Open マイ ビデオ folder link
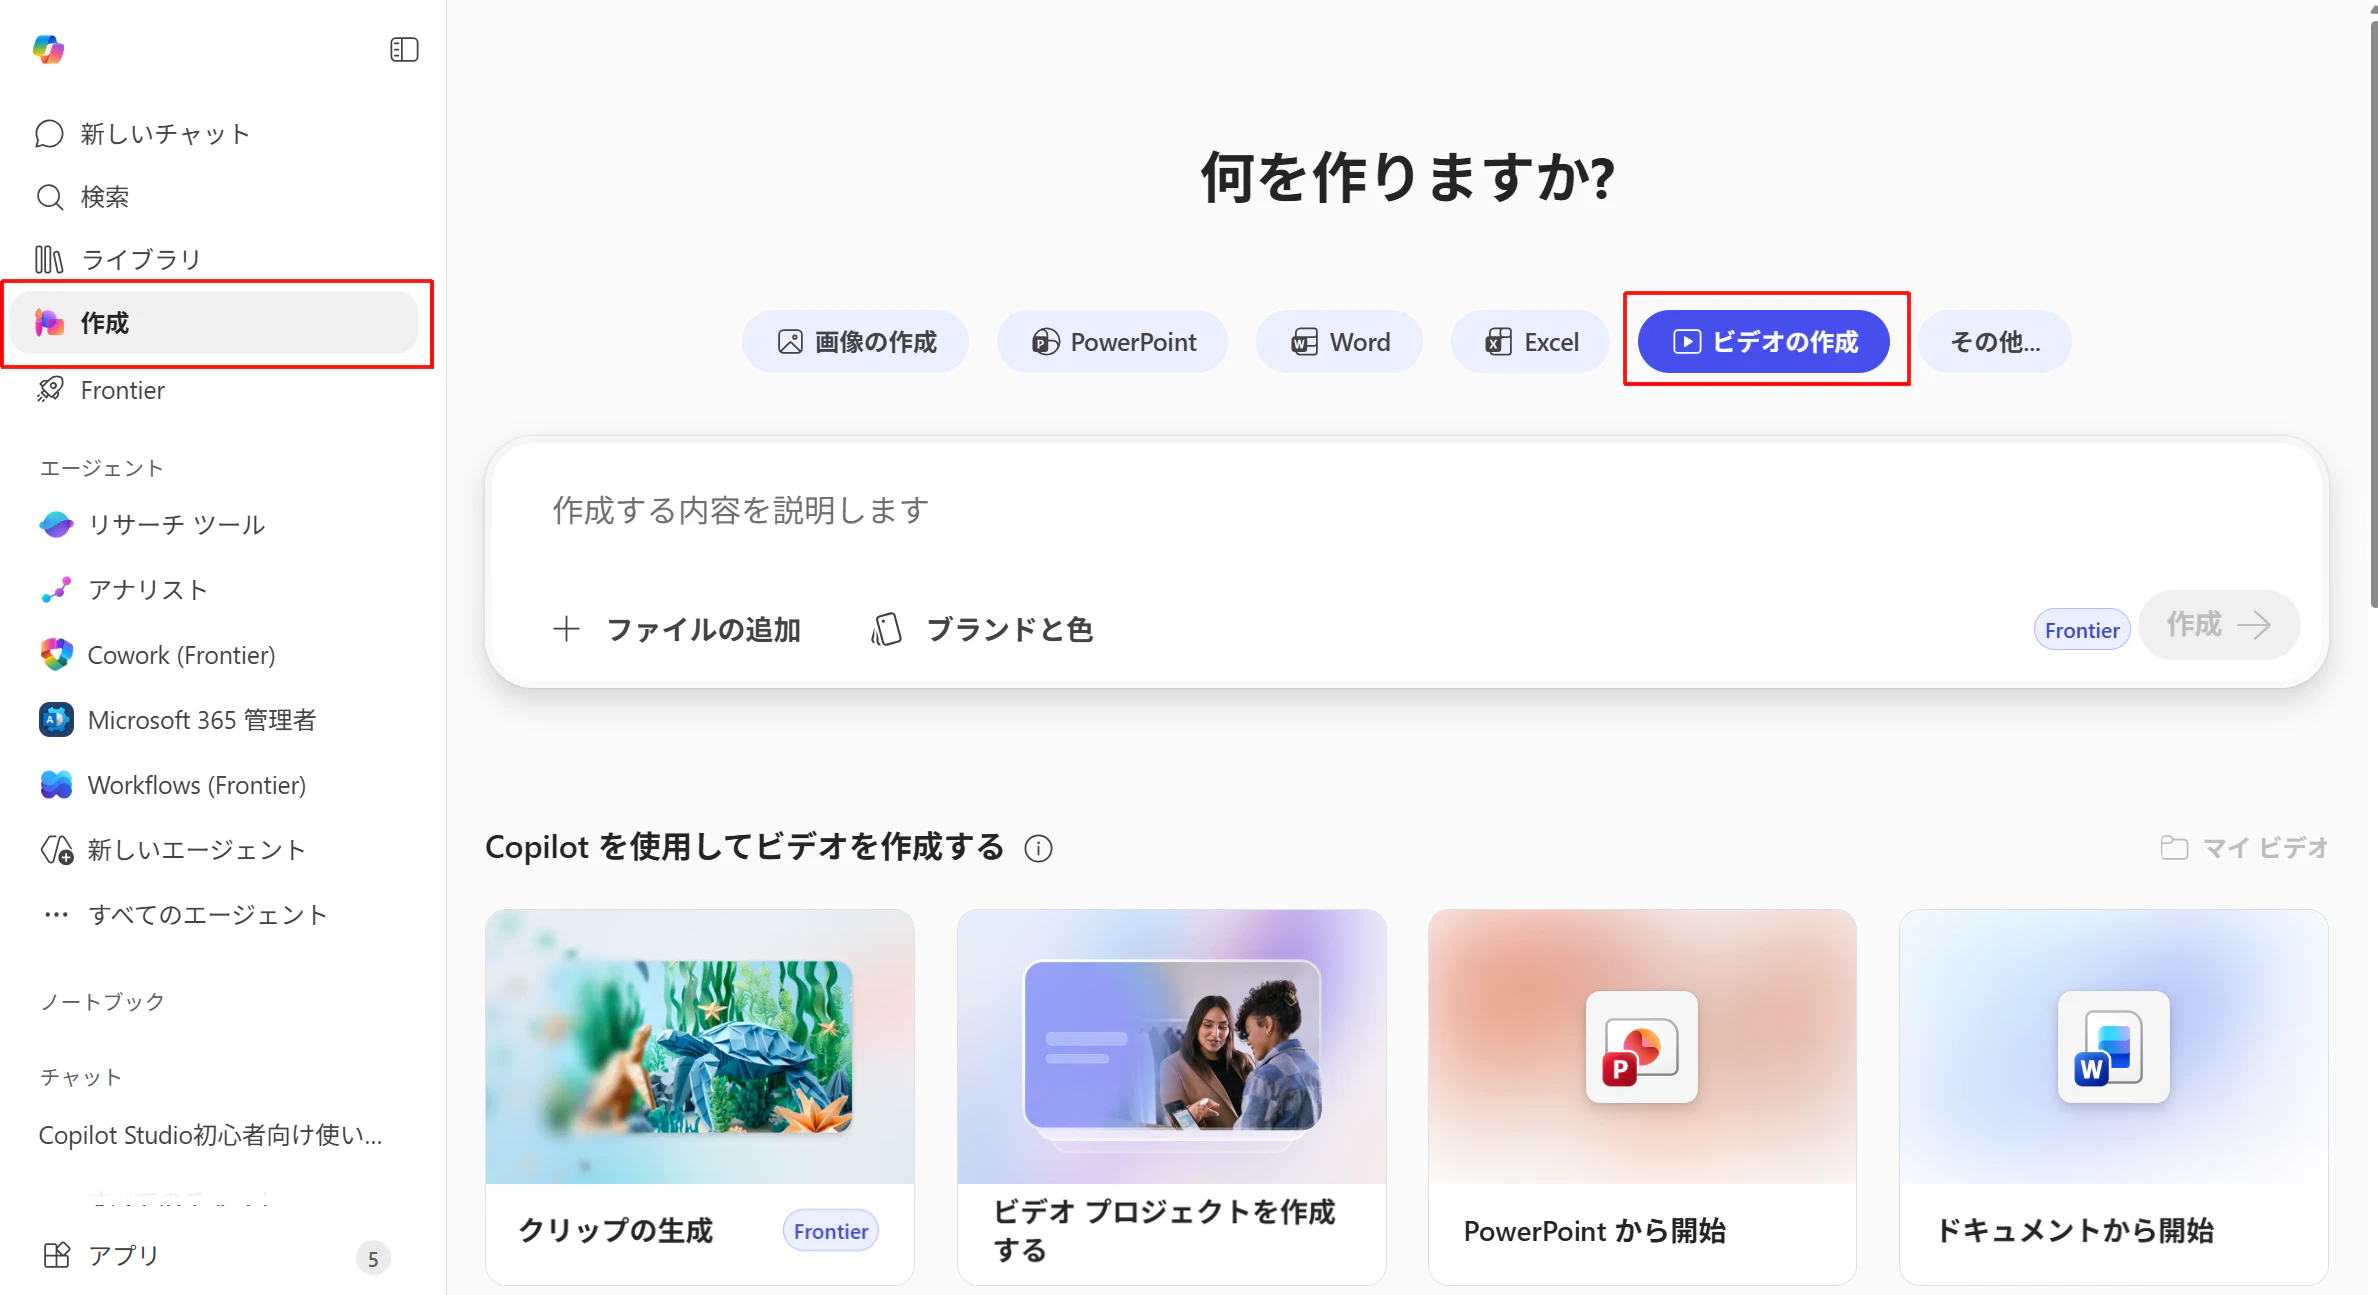This screenshot has height=1295, width=2378. (x=2245, y=848)
